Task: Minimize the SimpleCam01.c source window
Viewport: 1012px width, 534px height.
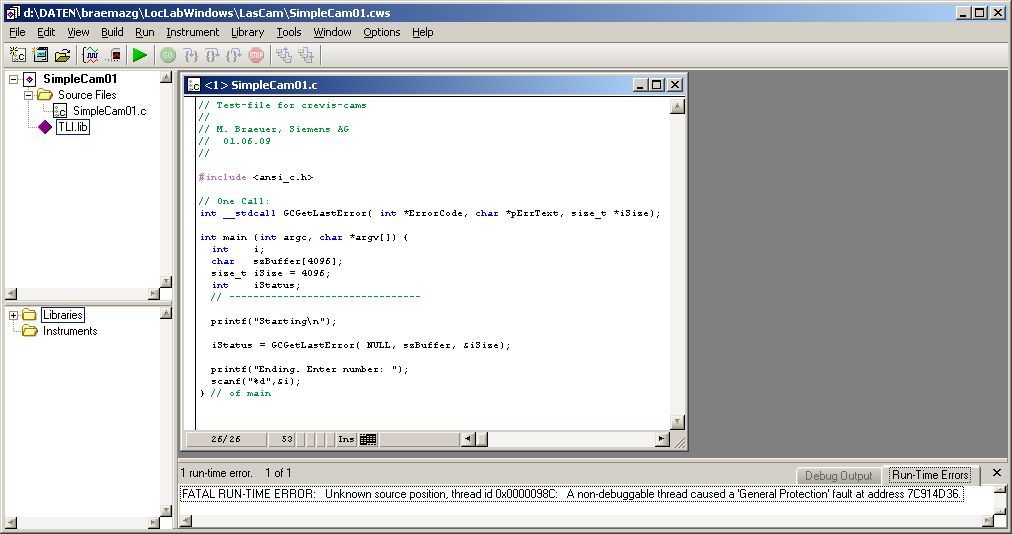Action: [x=640, y=85]
